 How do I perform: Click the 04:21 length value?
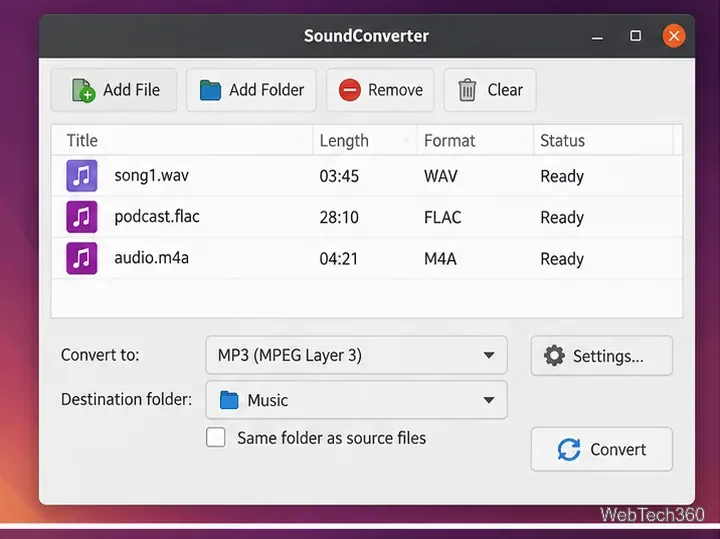click(339, 259)
